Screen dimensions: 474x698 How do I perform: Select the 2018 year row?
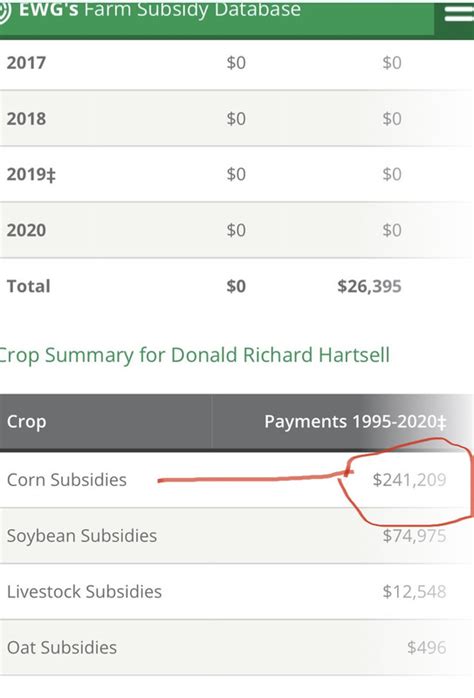click(237, 118)
